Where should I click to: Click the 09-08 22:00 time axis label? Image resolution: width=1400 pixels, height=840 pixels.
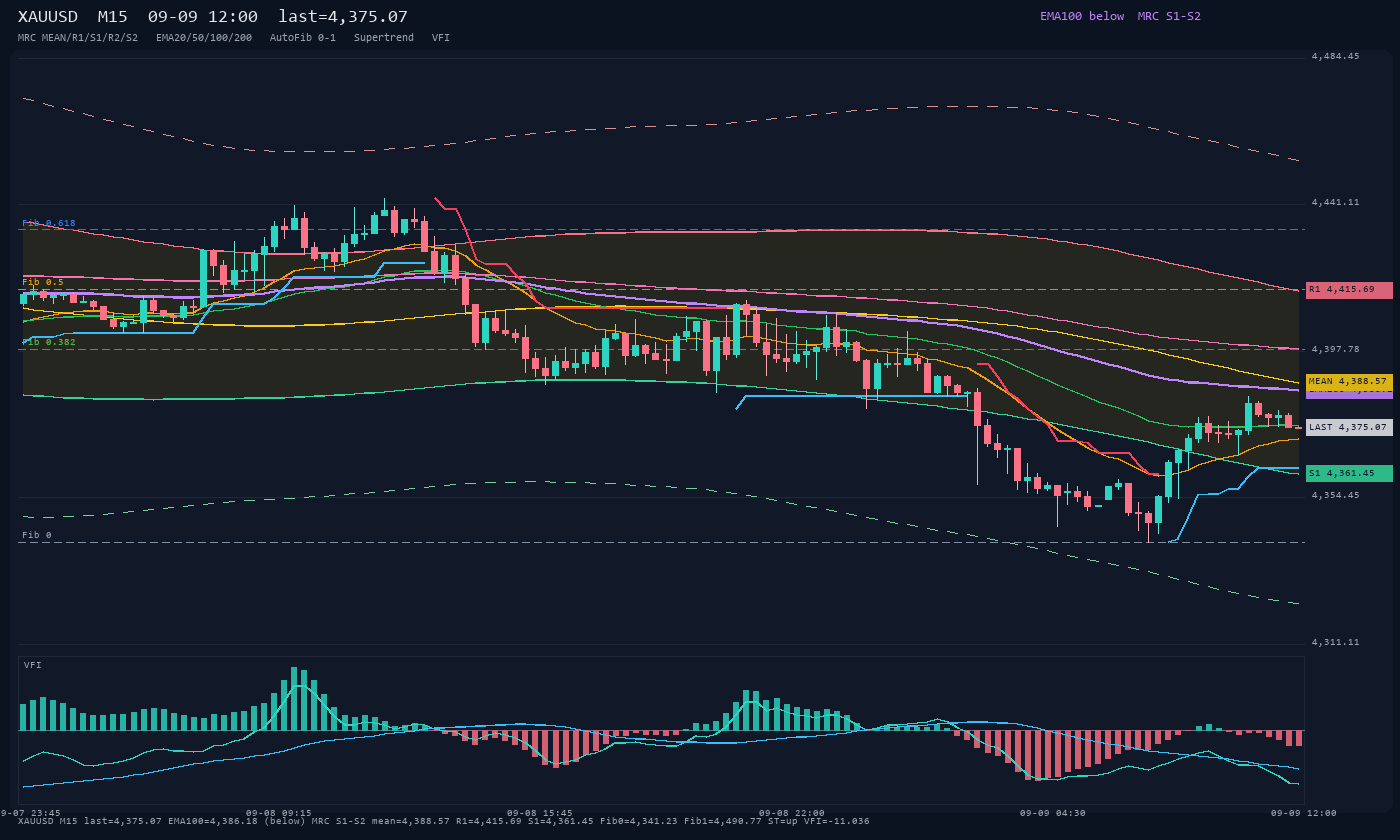pyautogui.click(x=792, y=813)
